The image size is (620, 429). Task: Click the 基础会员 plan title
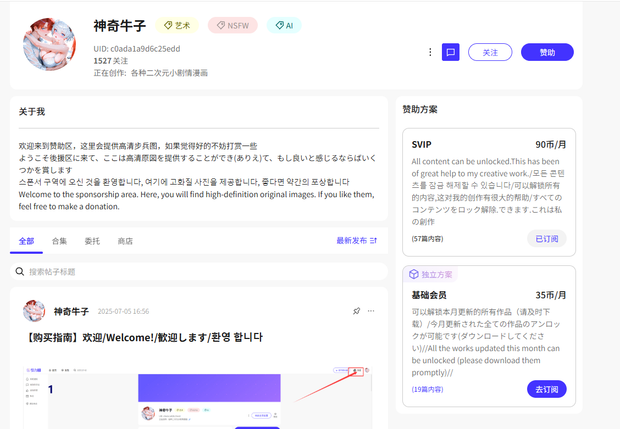pyautogui.click(x=429, y=295)
